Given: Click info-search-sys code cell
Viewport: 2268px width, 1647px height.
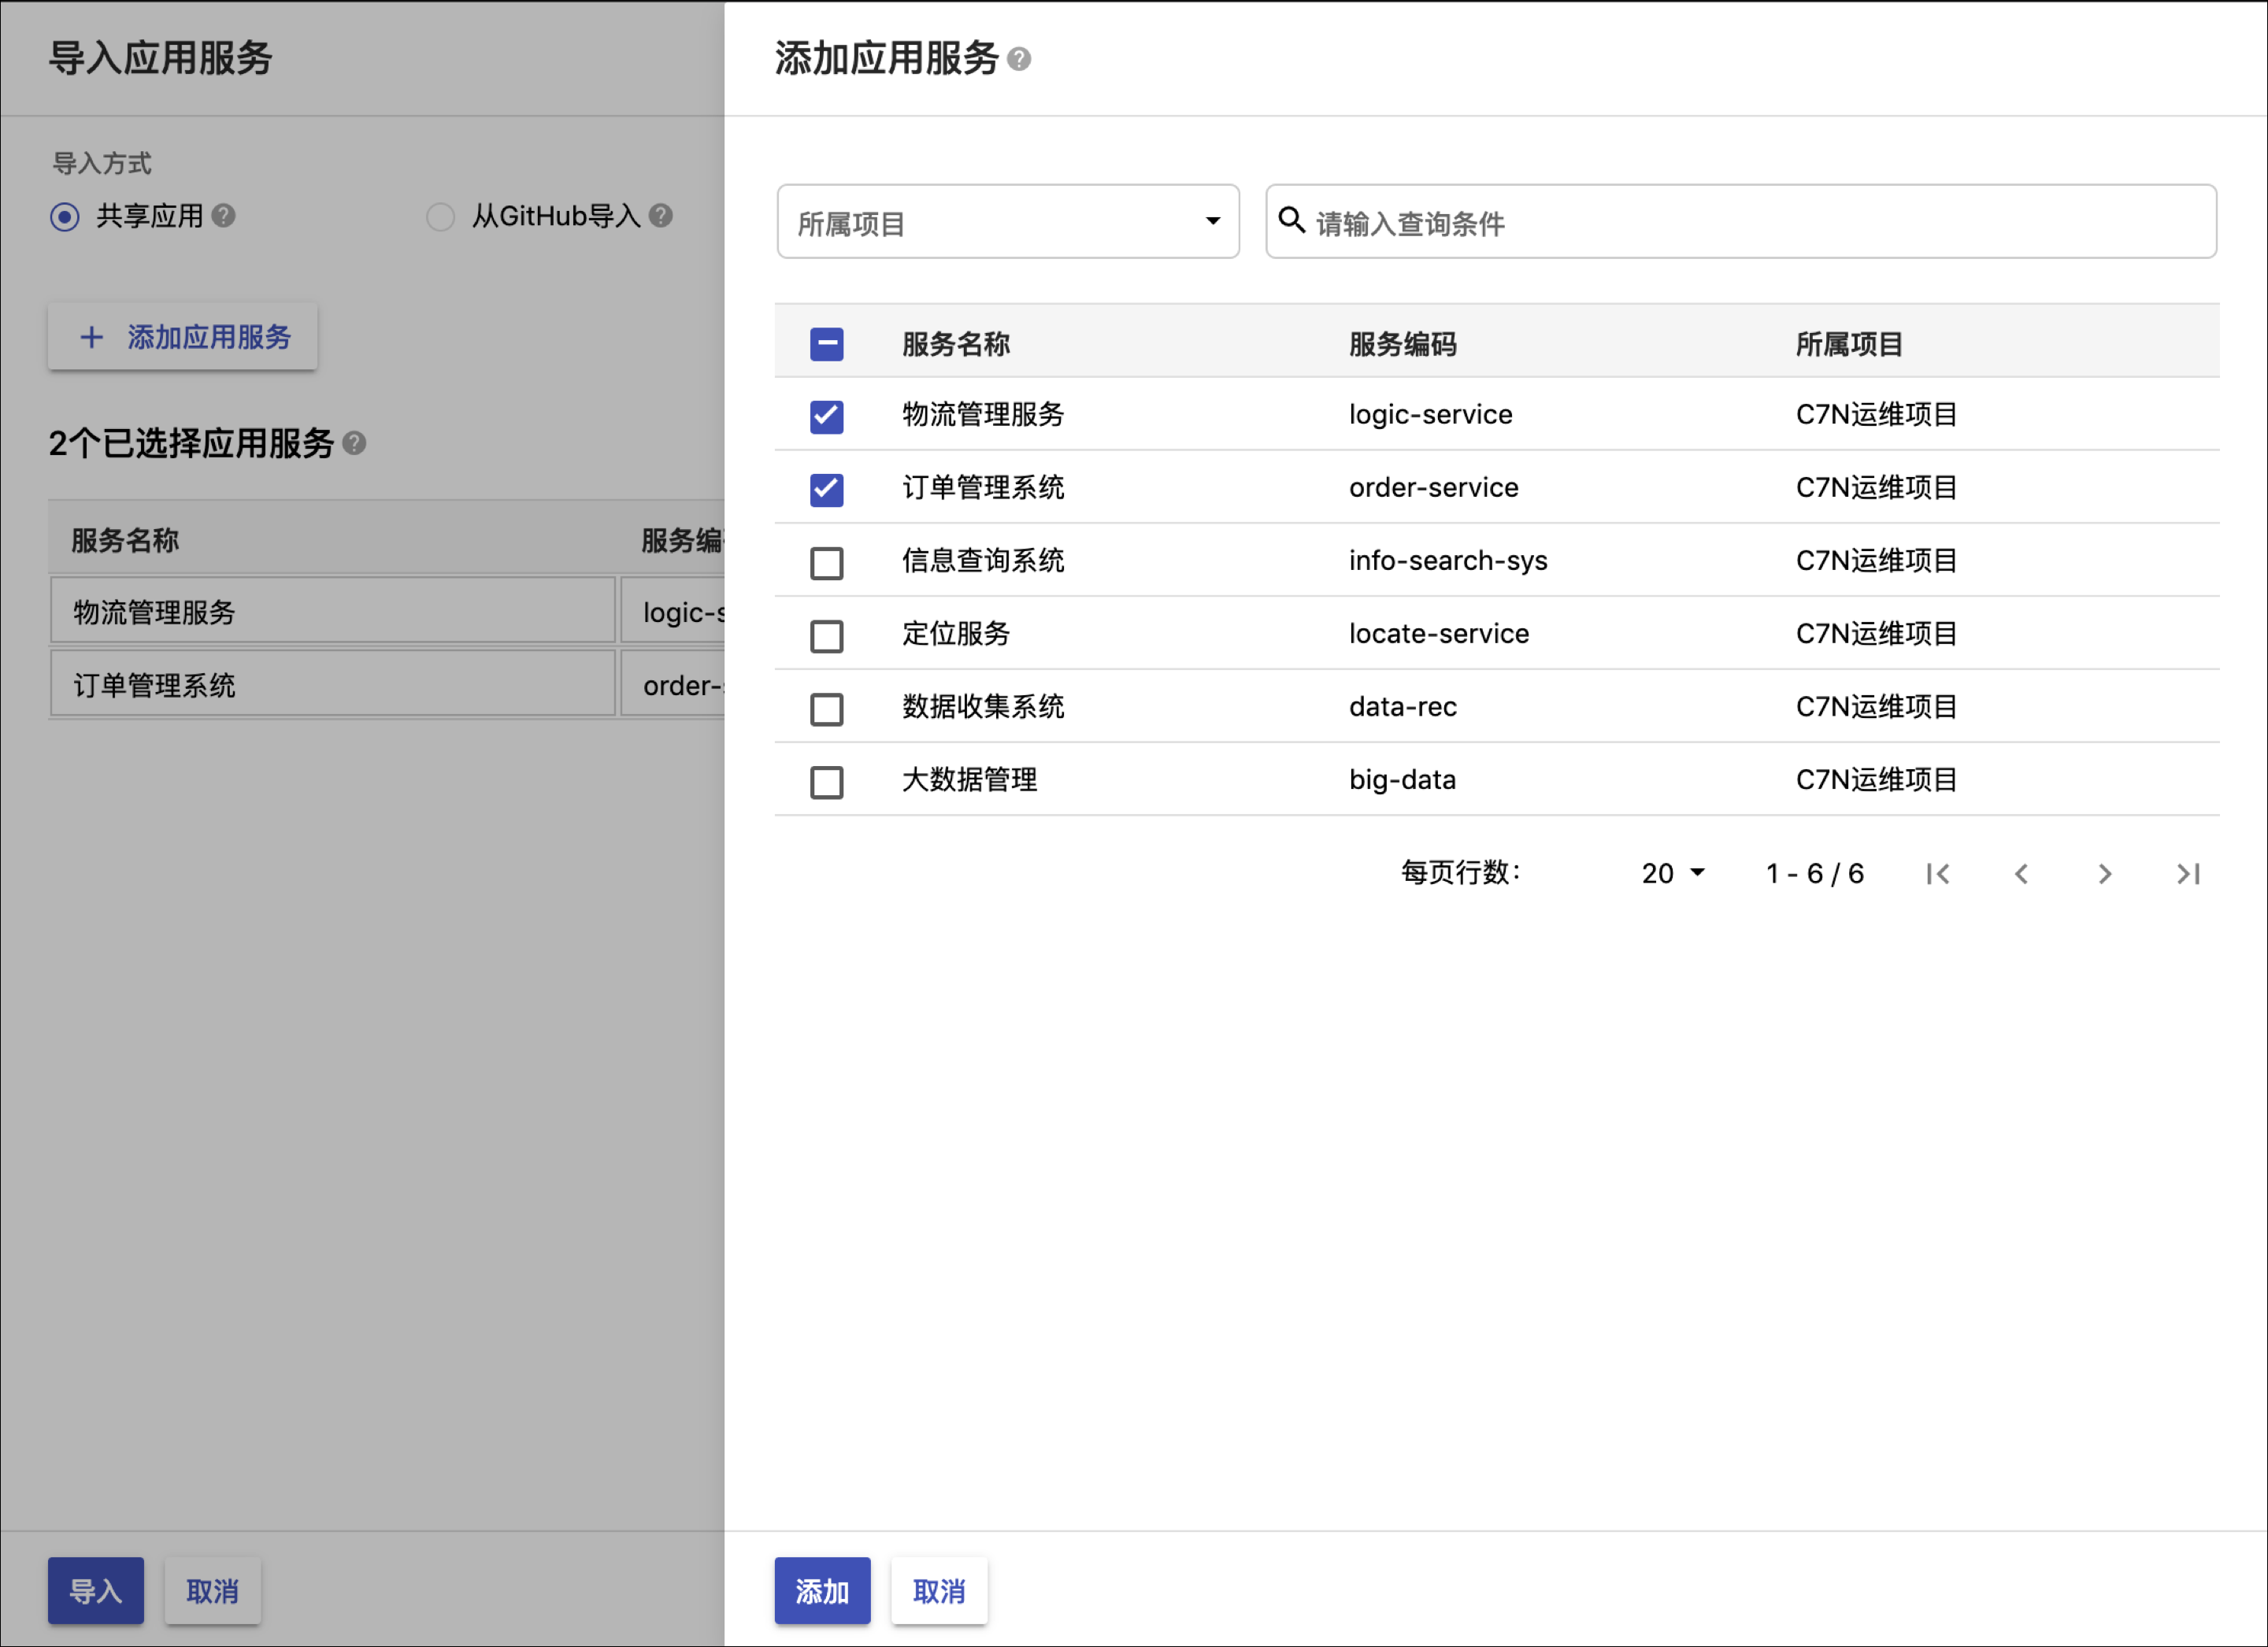Looking at the screenshot, I should pyautogui.click(x=1448, y=560).
